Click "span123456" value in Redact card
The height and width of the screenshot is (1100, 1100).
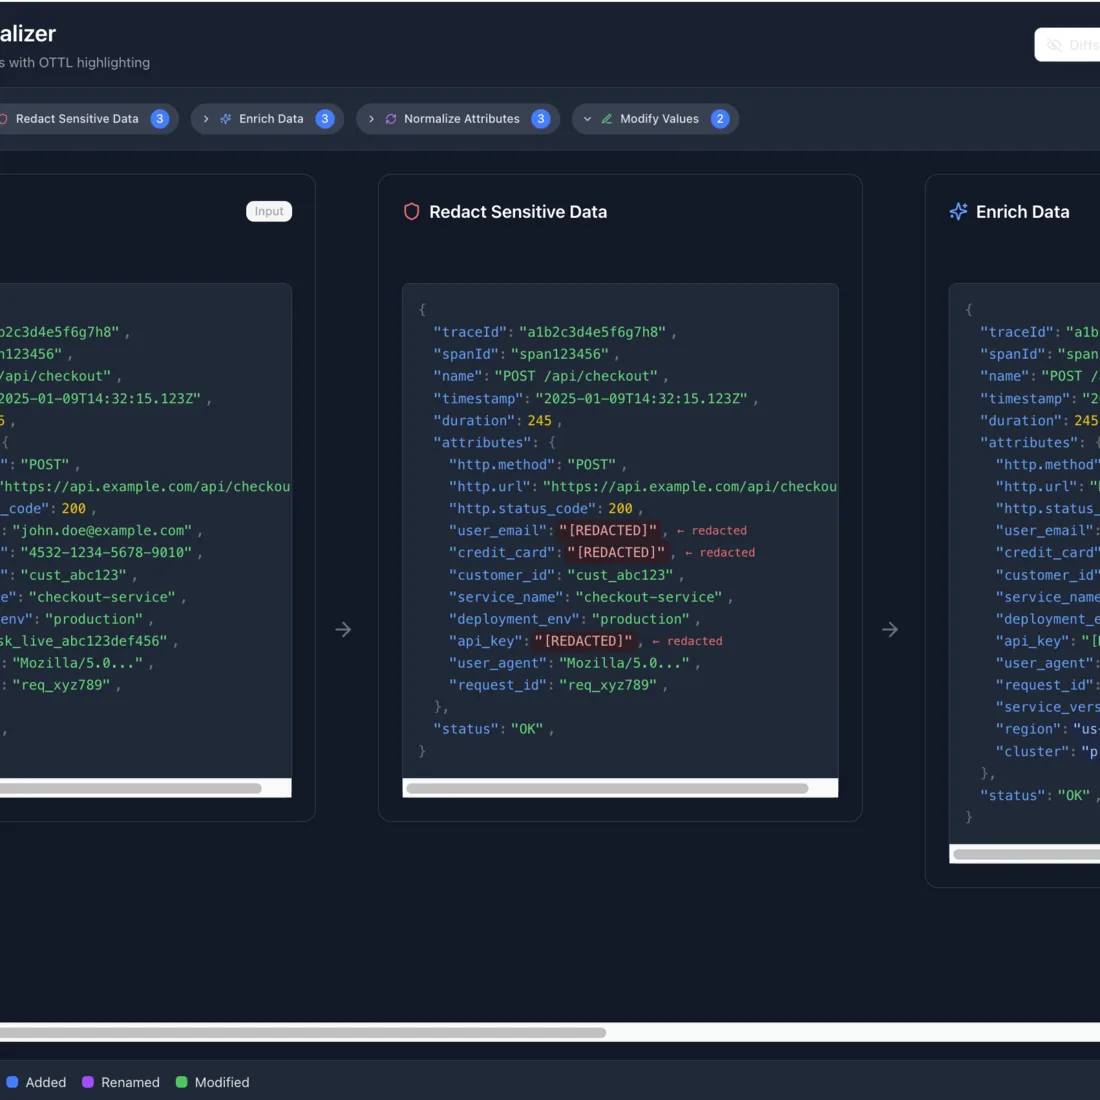click(560, 354)
